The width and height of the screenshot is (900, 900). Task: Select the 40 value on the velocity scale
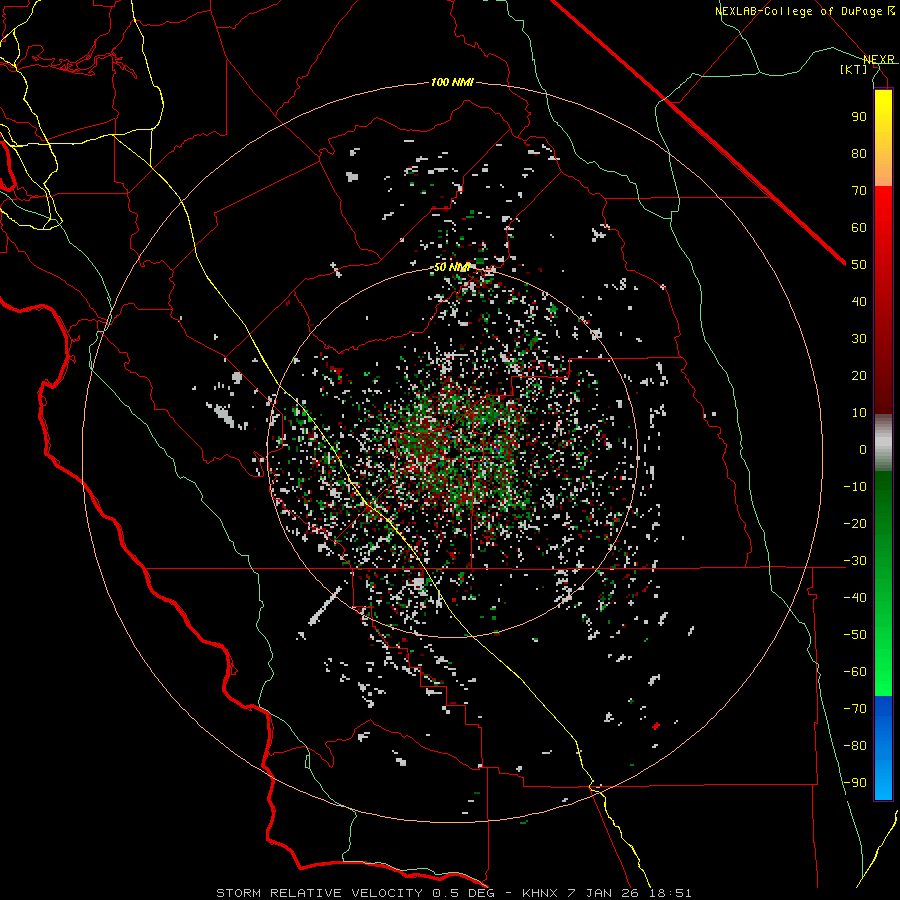[859, 302]
